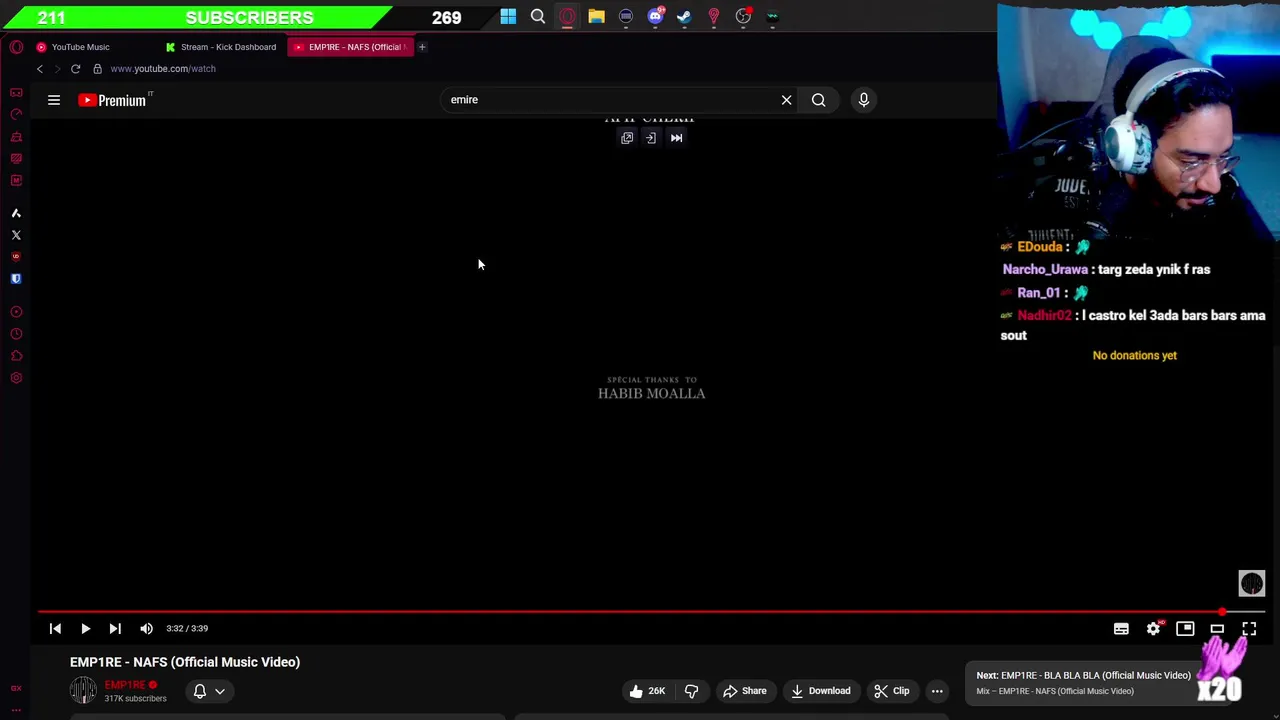Viewport: 1280px width, 720px height.
Task: Open browser sidebar settings gear
Action: [x=16, y=378]
